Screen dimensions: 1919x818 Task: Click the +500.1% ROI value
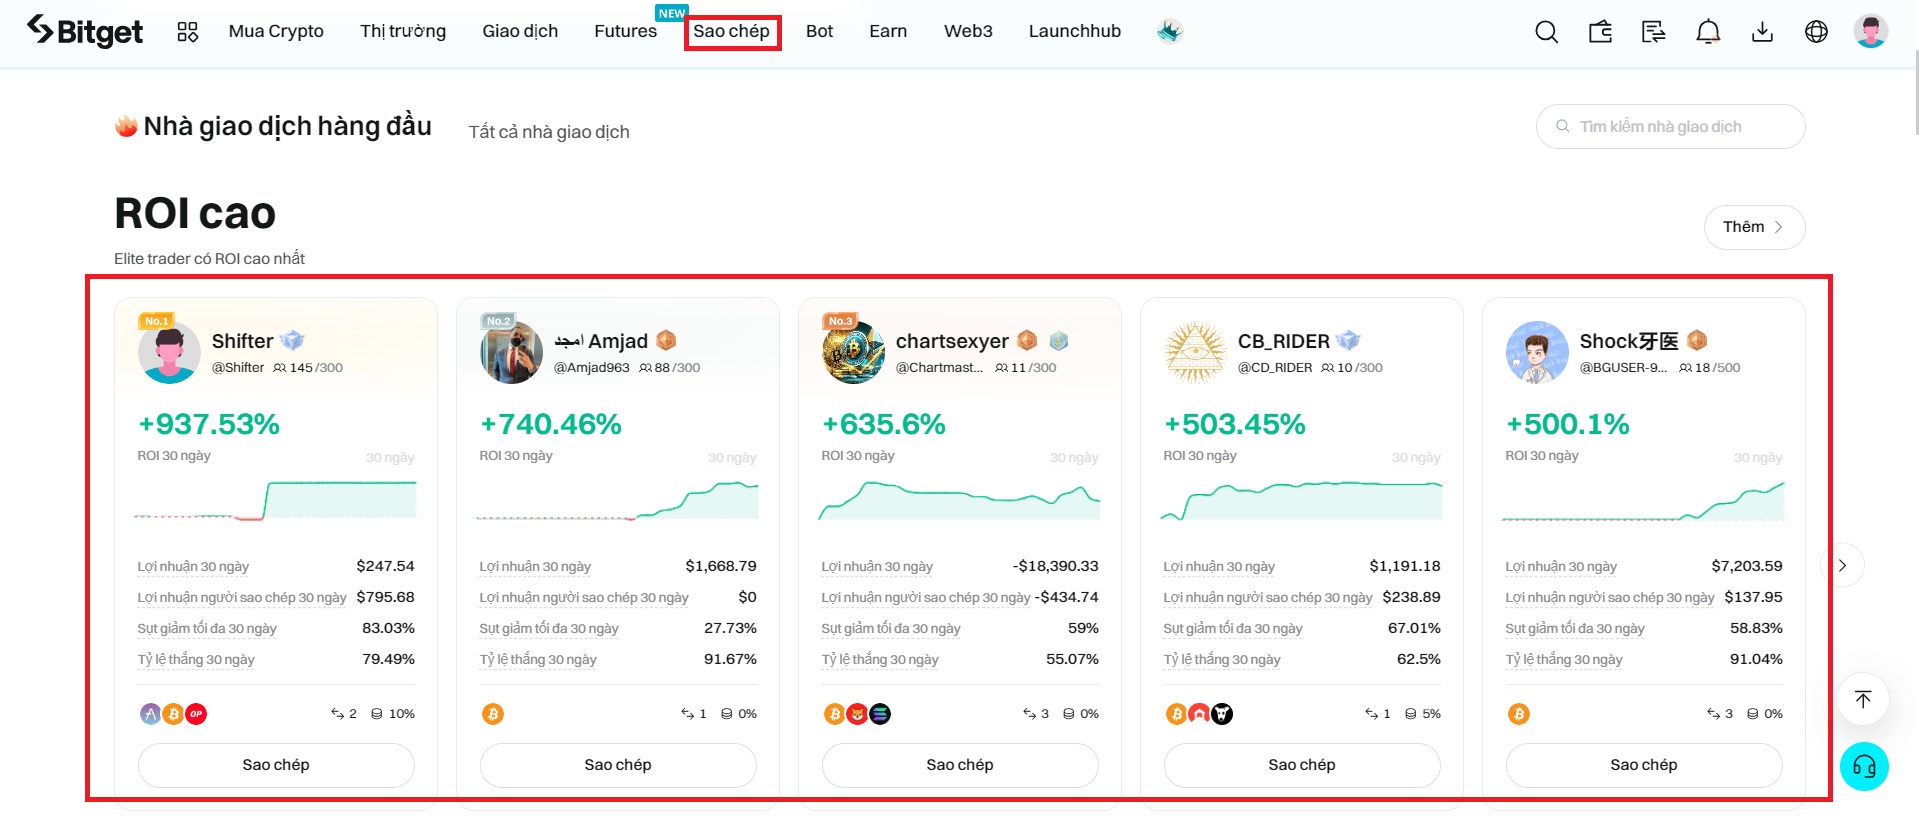(x=1568, y=424)
